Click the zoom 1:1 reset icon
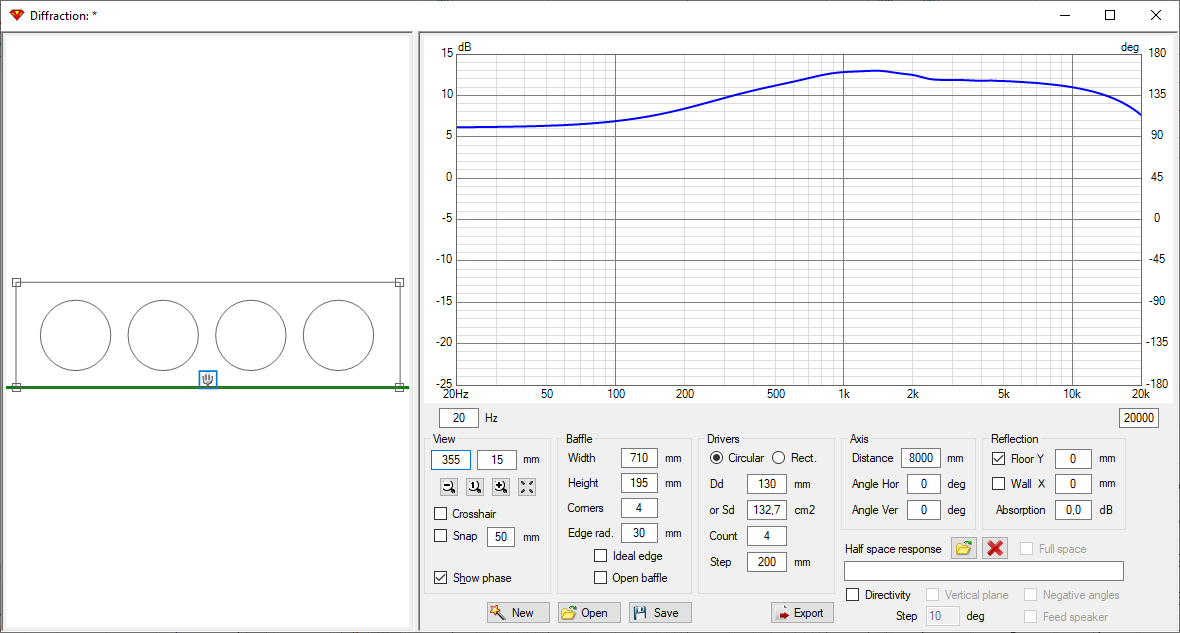 point(475,487)
